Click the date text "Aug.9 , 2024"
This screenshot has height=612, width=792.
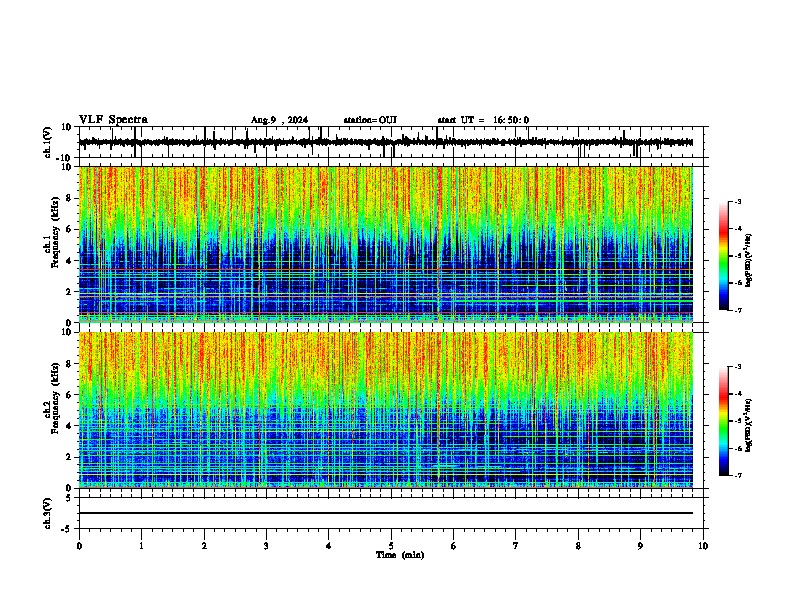(x=279, y=120)
